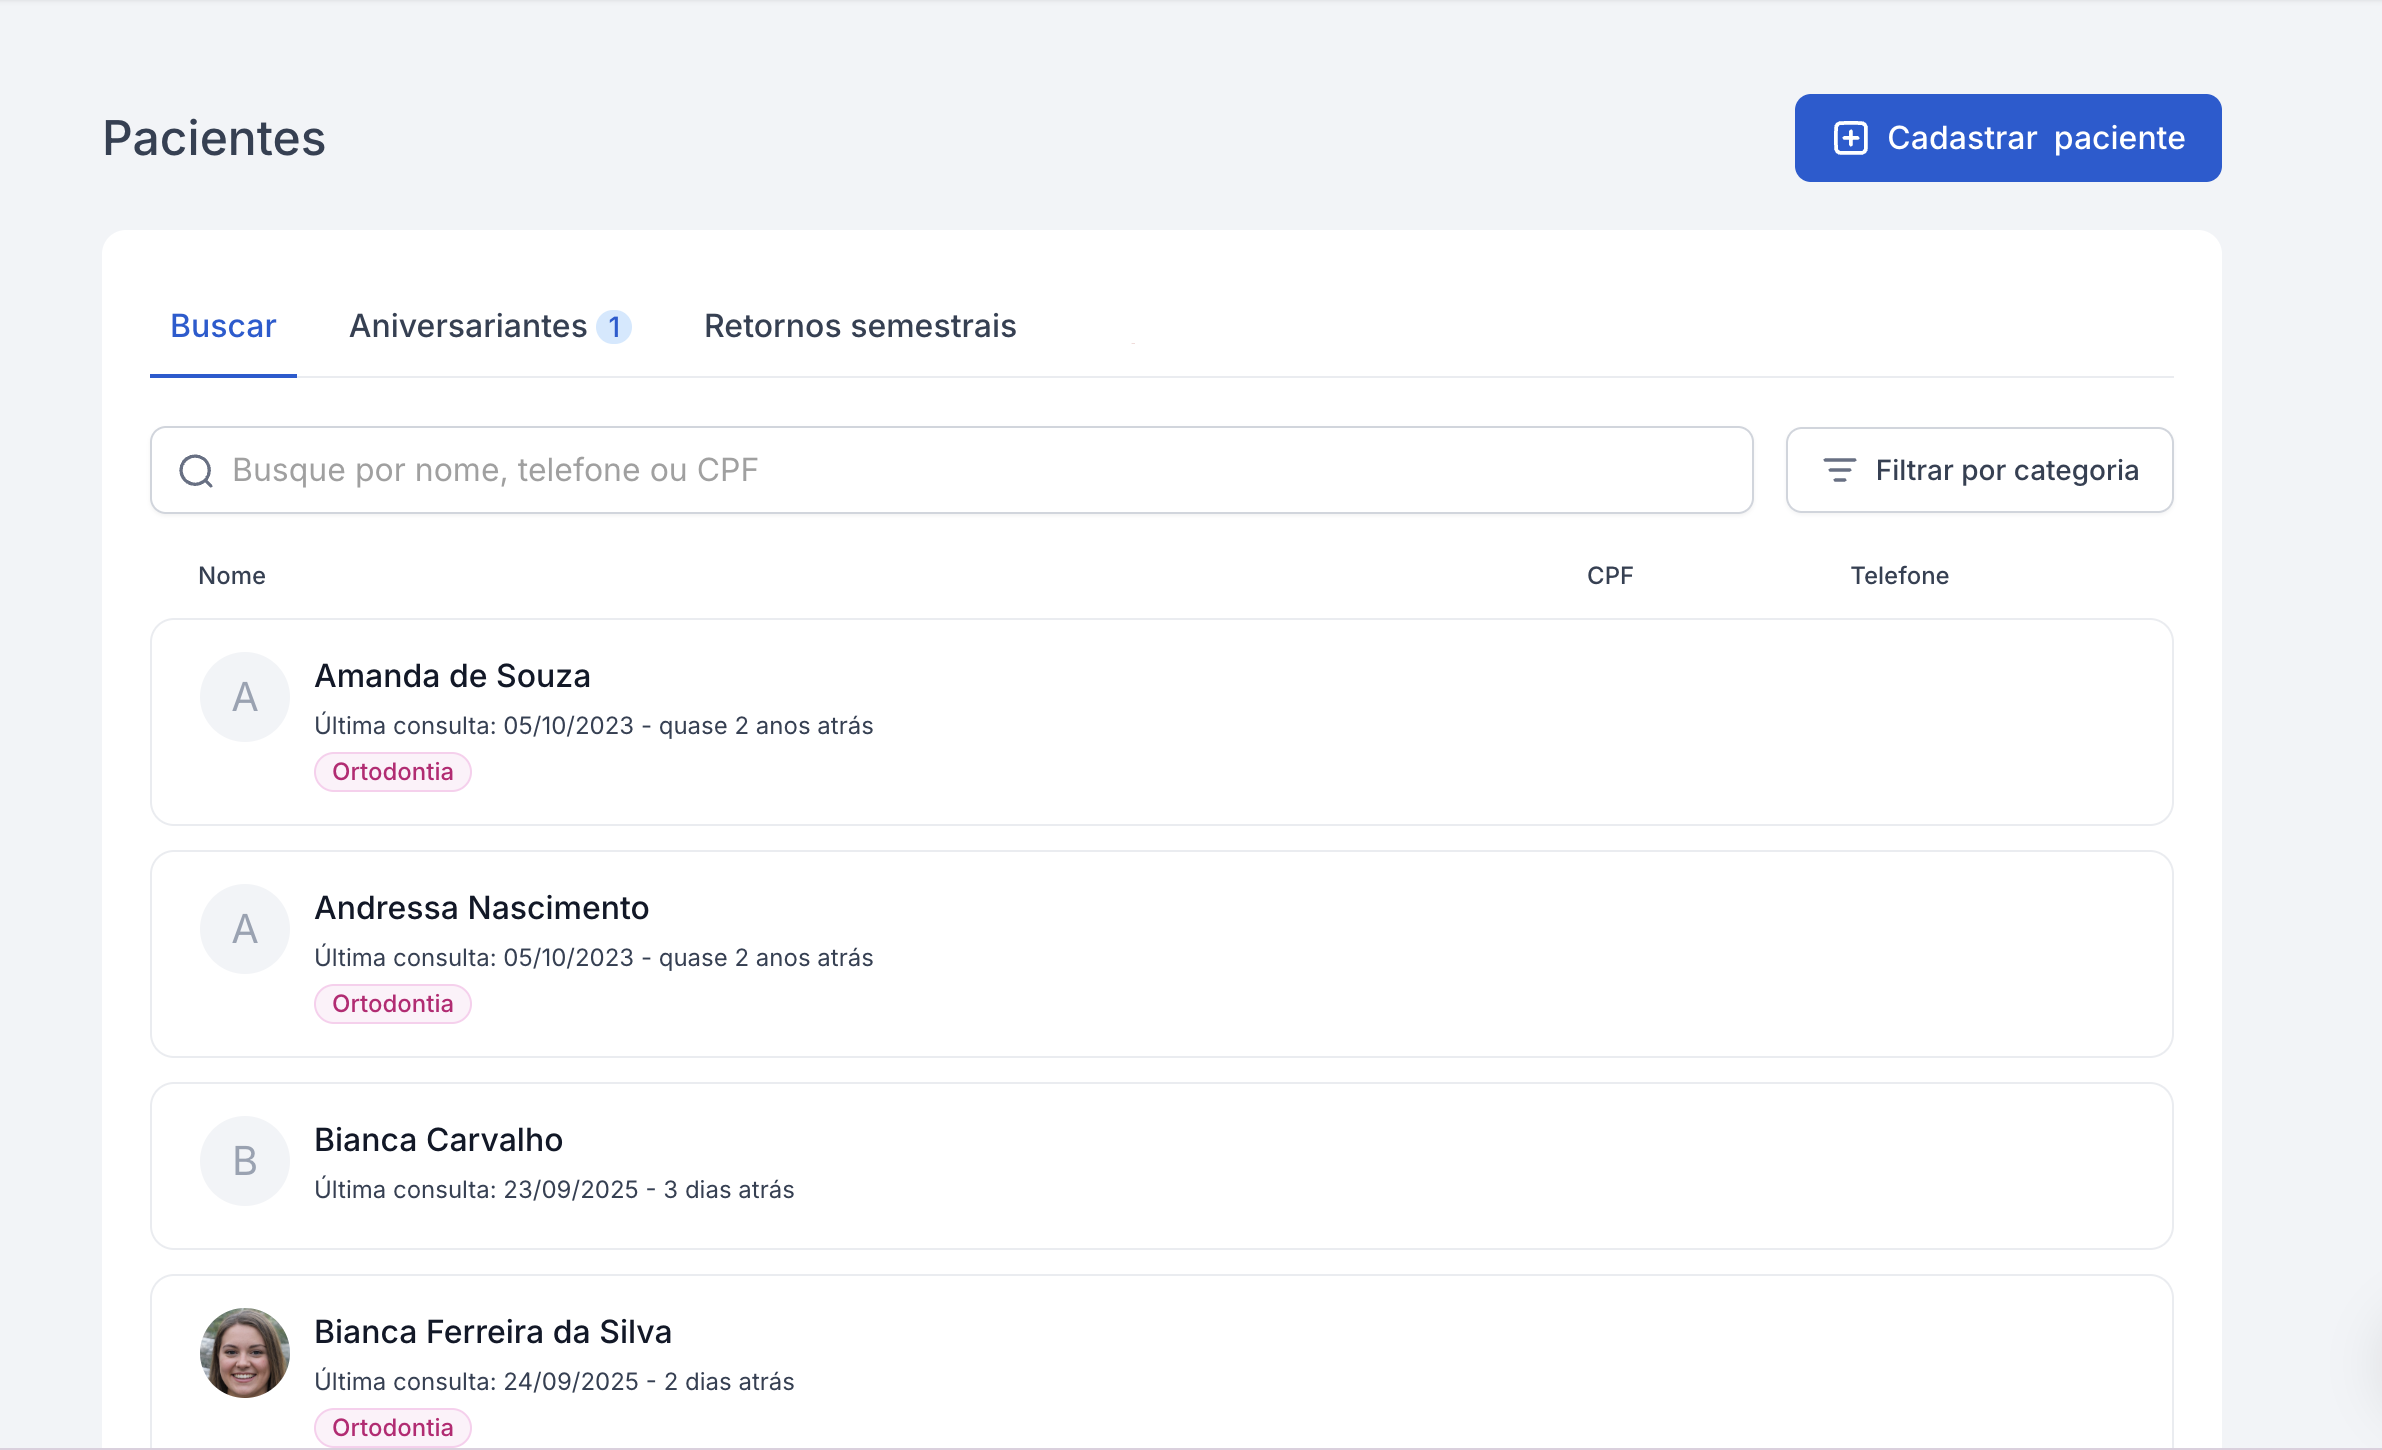Open the Filtrar por categoria dropdown
Viewport: 2382px width, 1450px height.
click(1979, 470)
